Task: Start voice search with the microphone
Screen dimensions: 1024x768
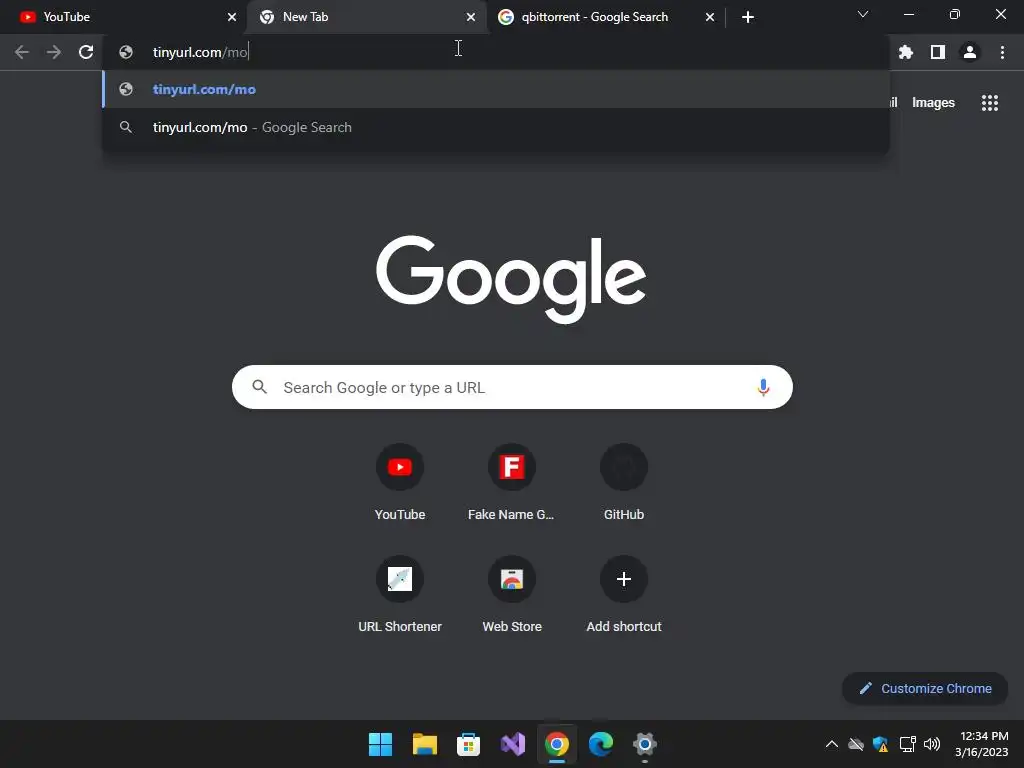Action: pos(763,387)
